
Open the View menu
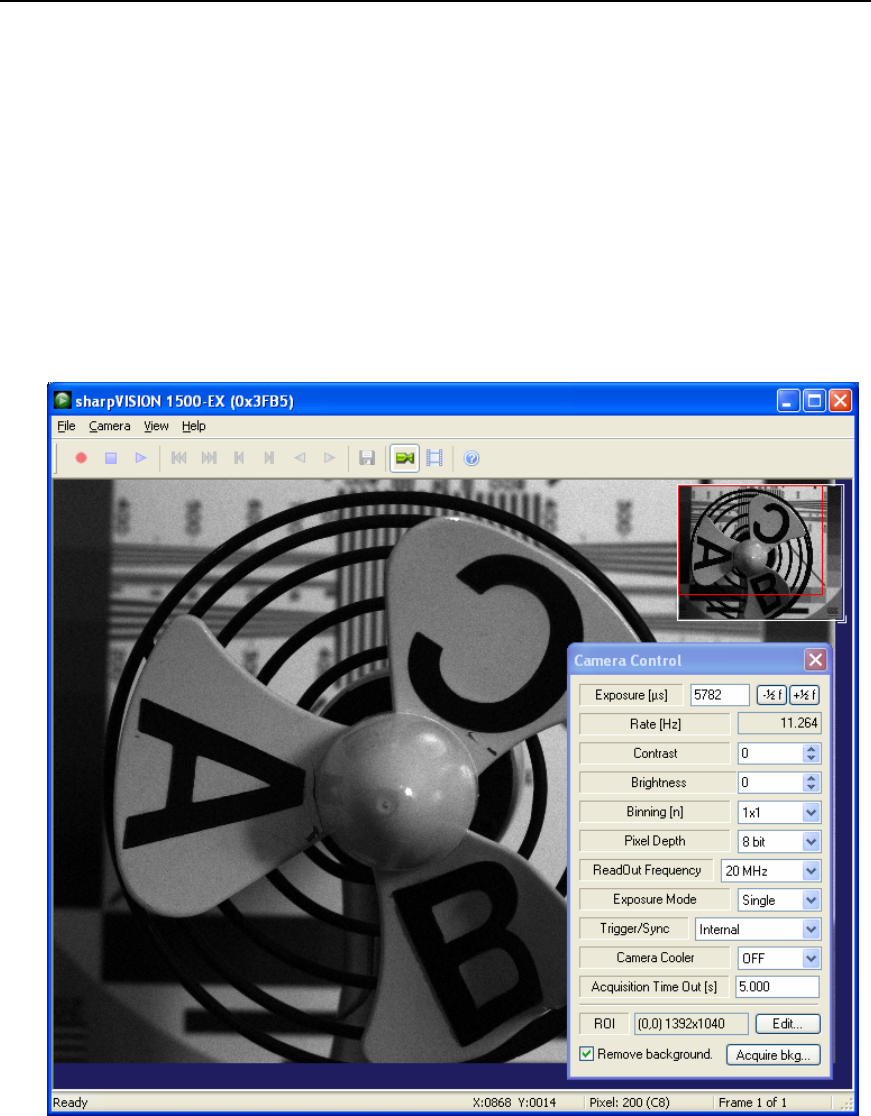156,426
